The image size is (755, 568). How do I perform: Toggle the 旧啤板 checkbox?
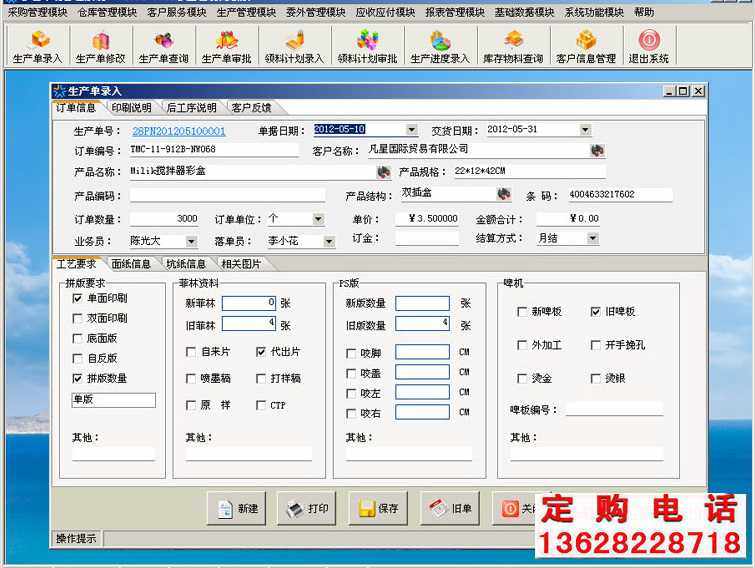coord(595,312)
